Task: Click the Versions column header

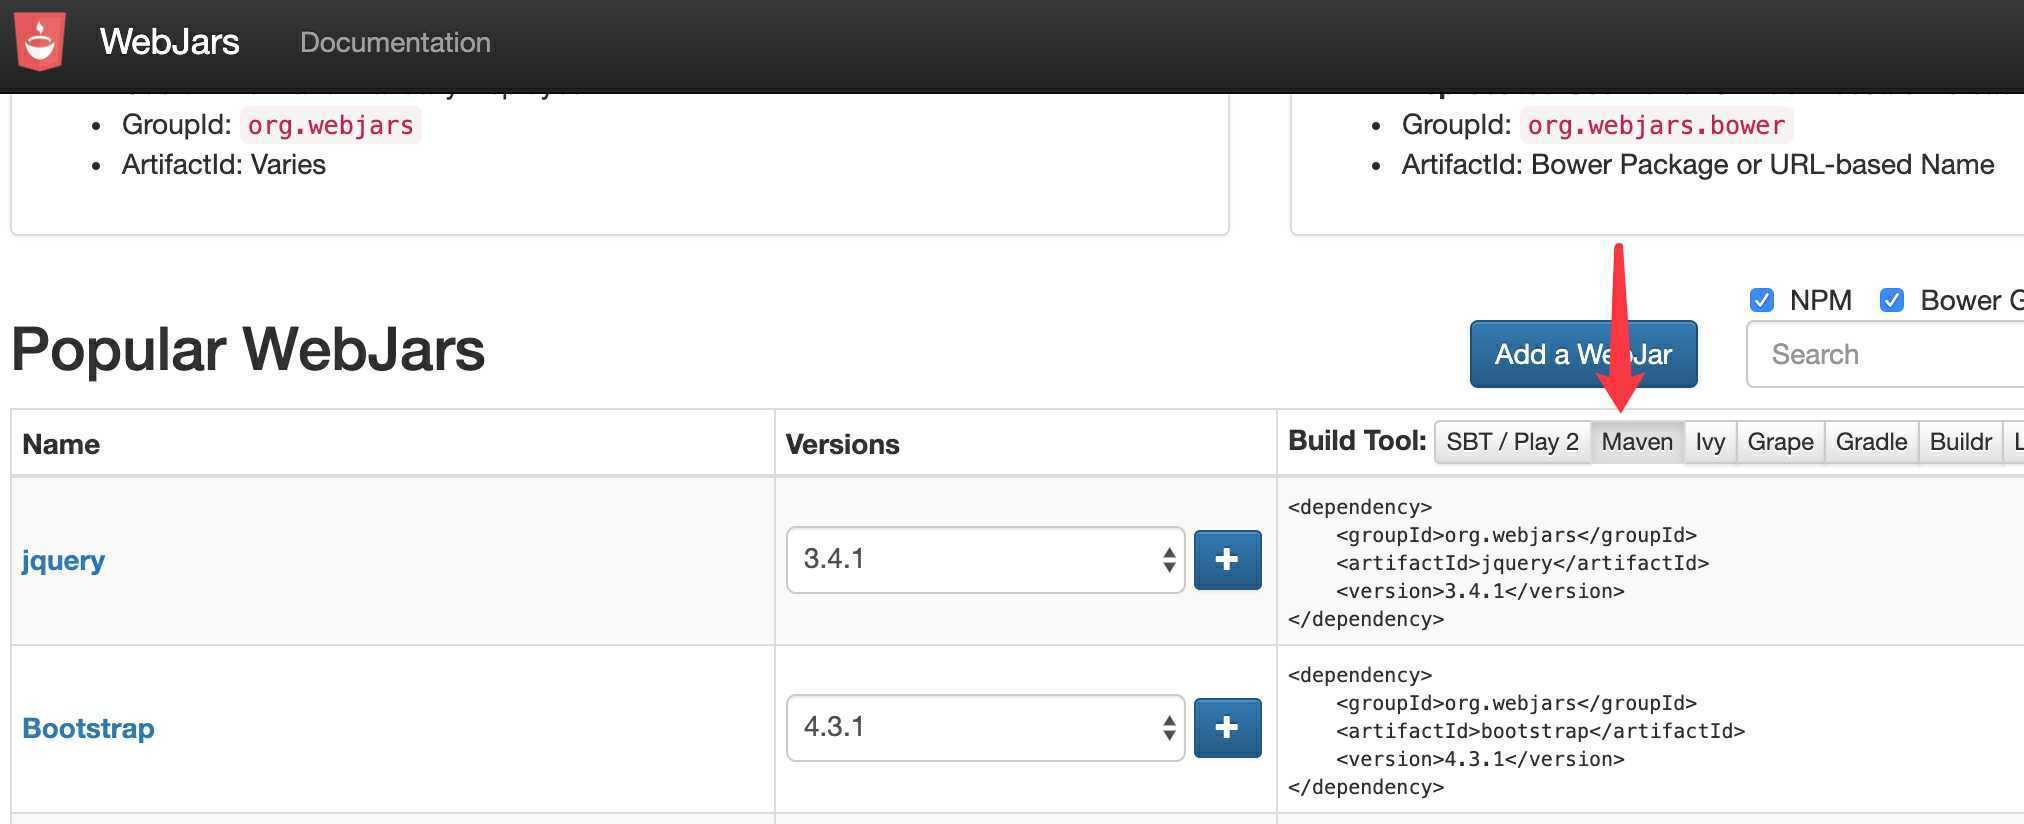Action: [842, 444]
